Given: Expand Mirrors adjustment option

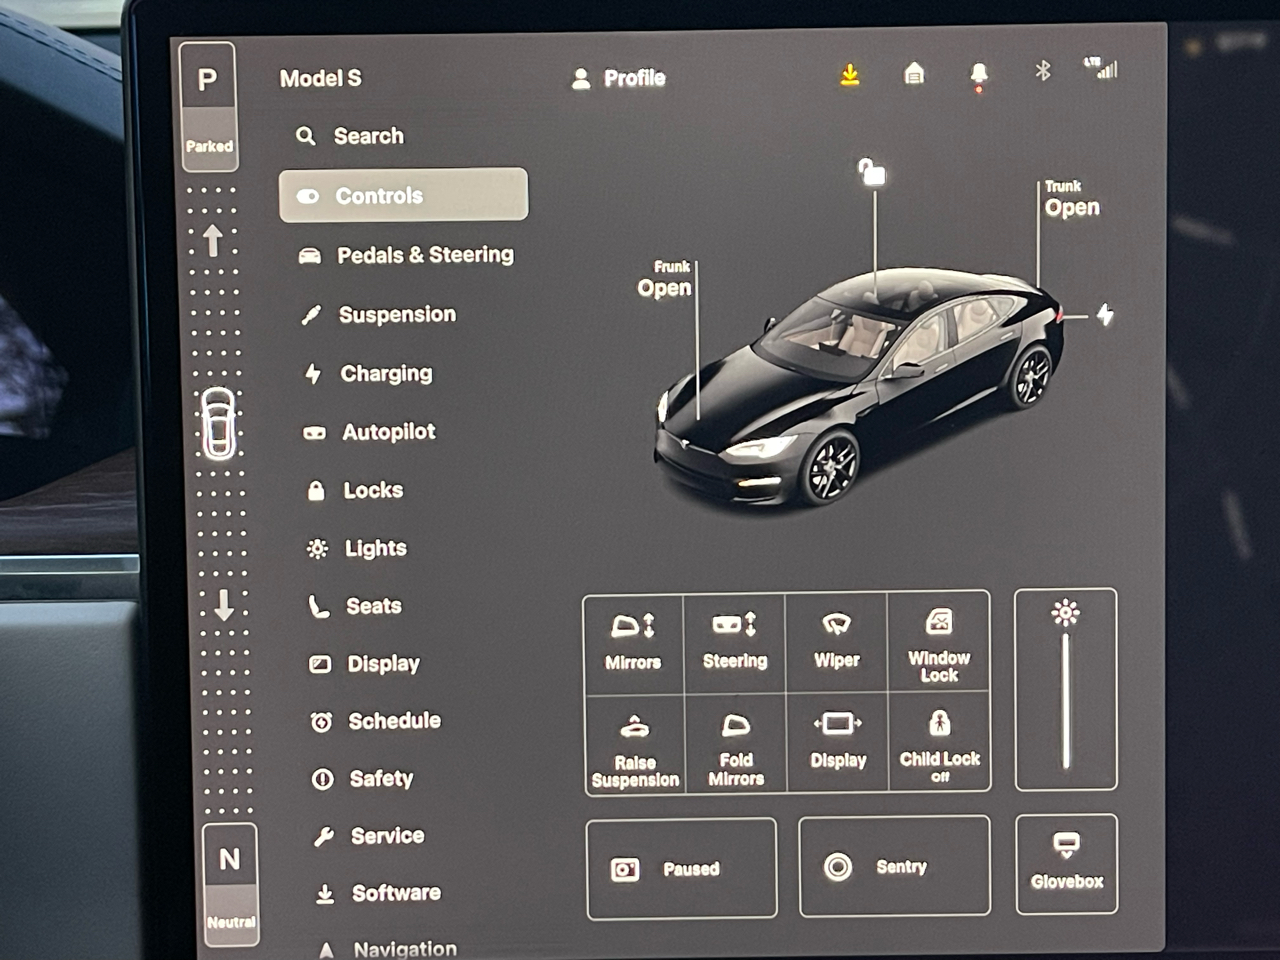Looking at the screenshot, I should coord(633,641).
